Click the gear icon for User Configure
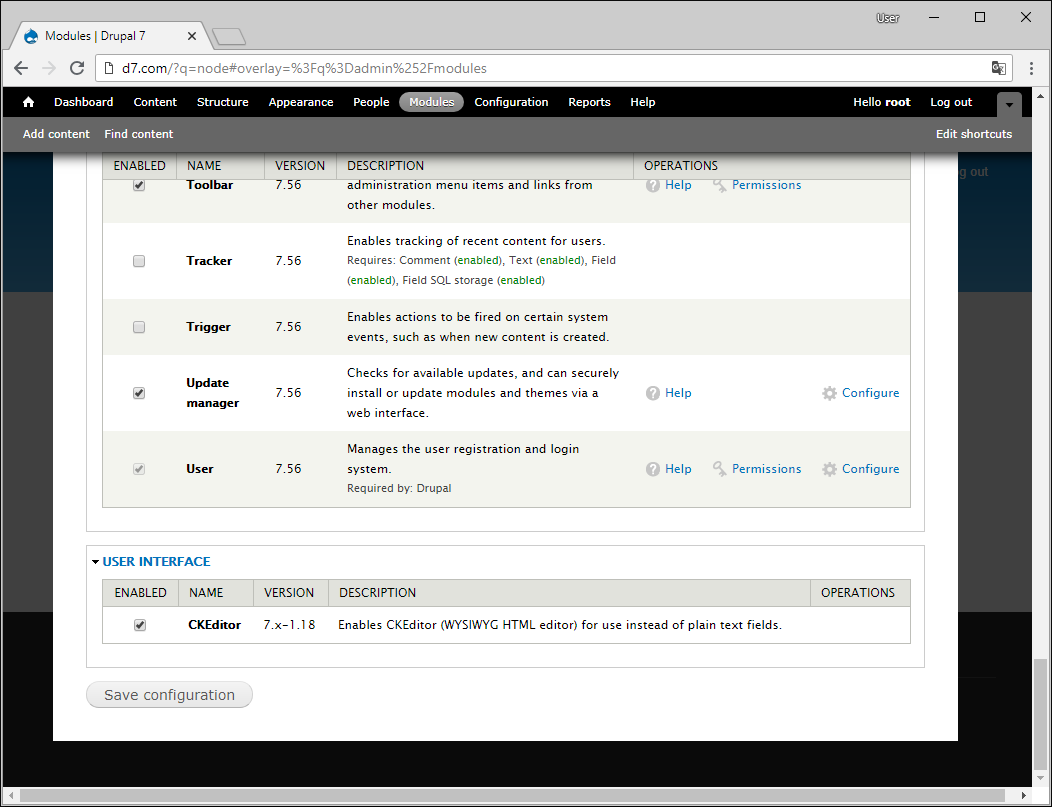Image resolution: width=1052 pixels, height=807 pixels. [829, 469]
